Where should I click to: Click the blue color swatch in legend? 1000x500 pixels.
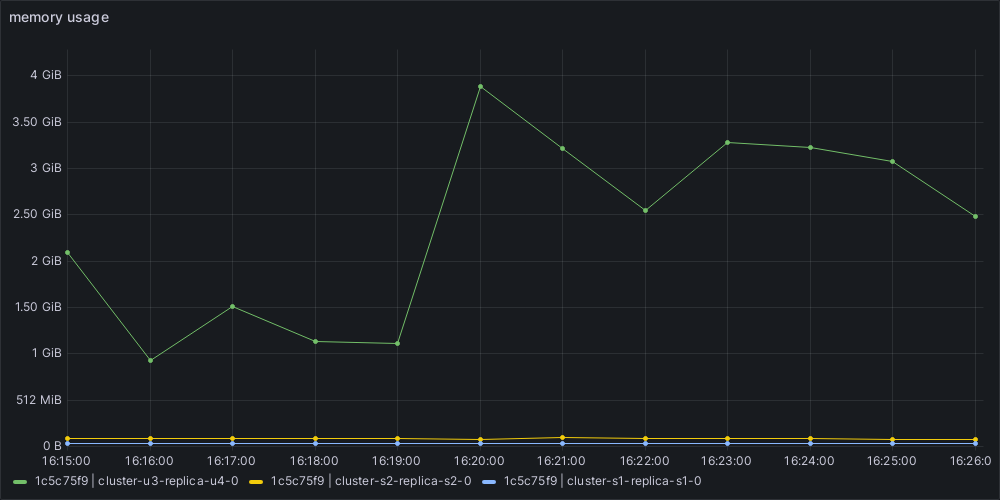click(489, 482)
